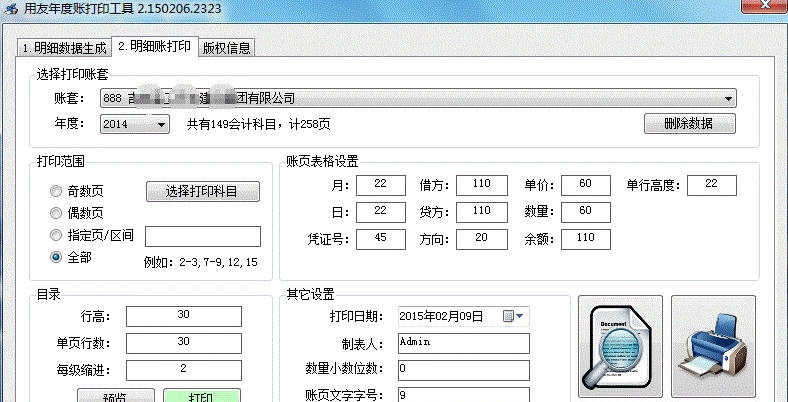Click the example text 例如：2-3,7-9,12,15

[x=201, y=262]
